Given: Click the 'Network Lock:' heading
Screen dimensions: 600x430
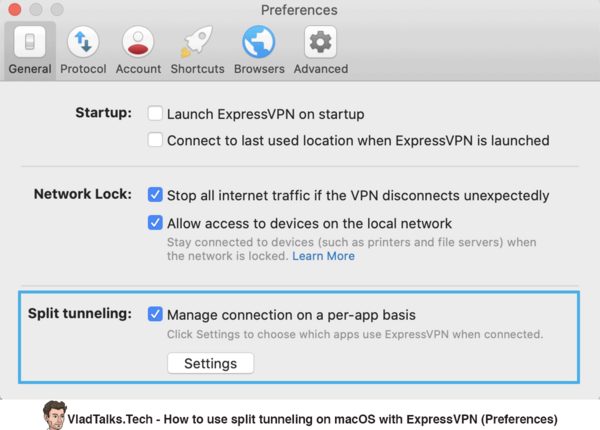Looking at the screenshot, I should point(83,194).
